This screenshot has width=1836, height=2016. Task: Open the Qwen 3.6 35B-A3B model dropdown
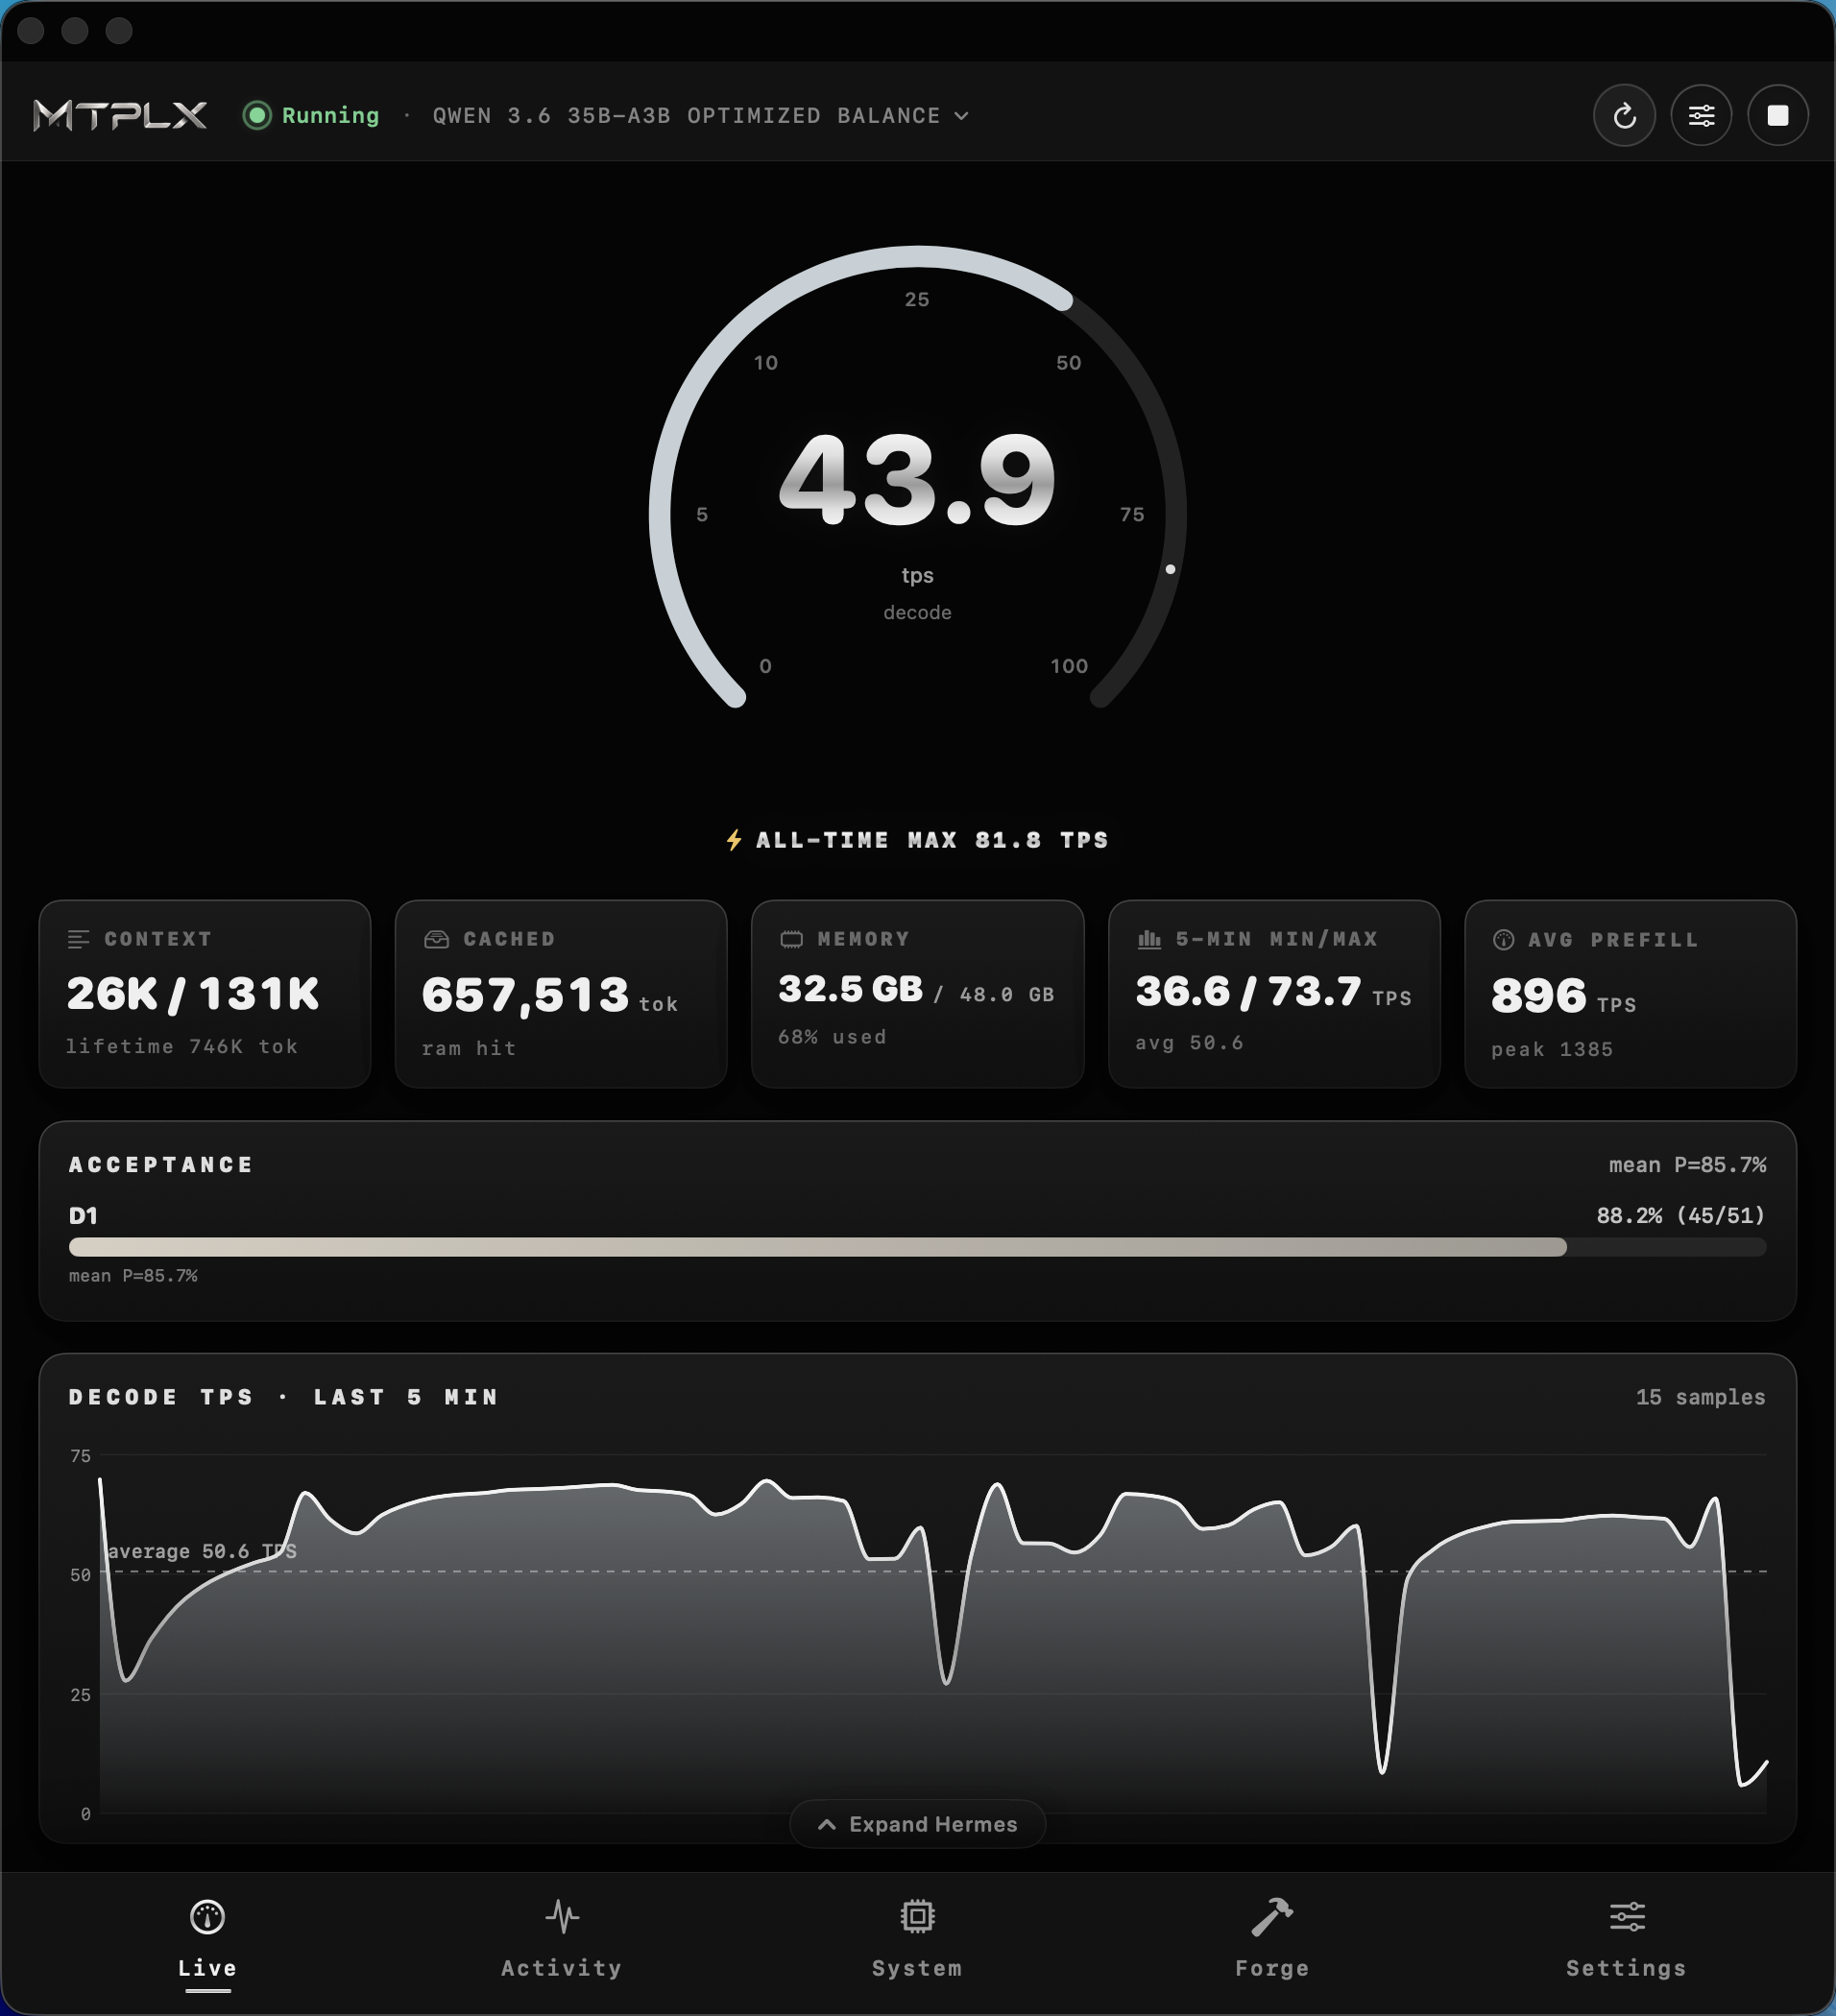(701, 116)
